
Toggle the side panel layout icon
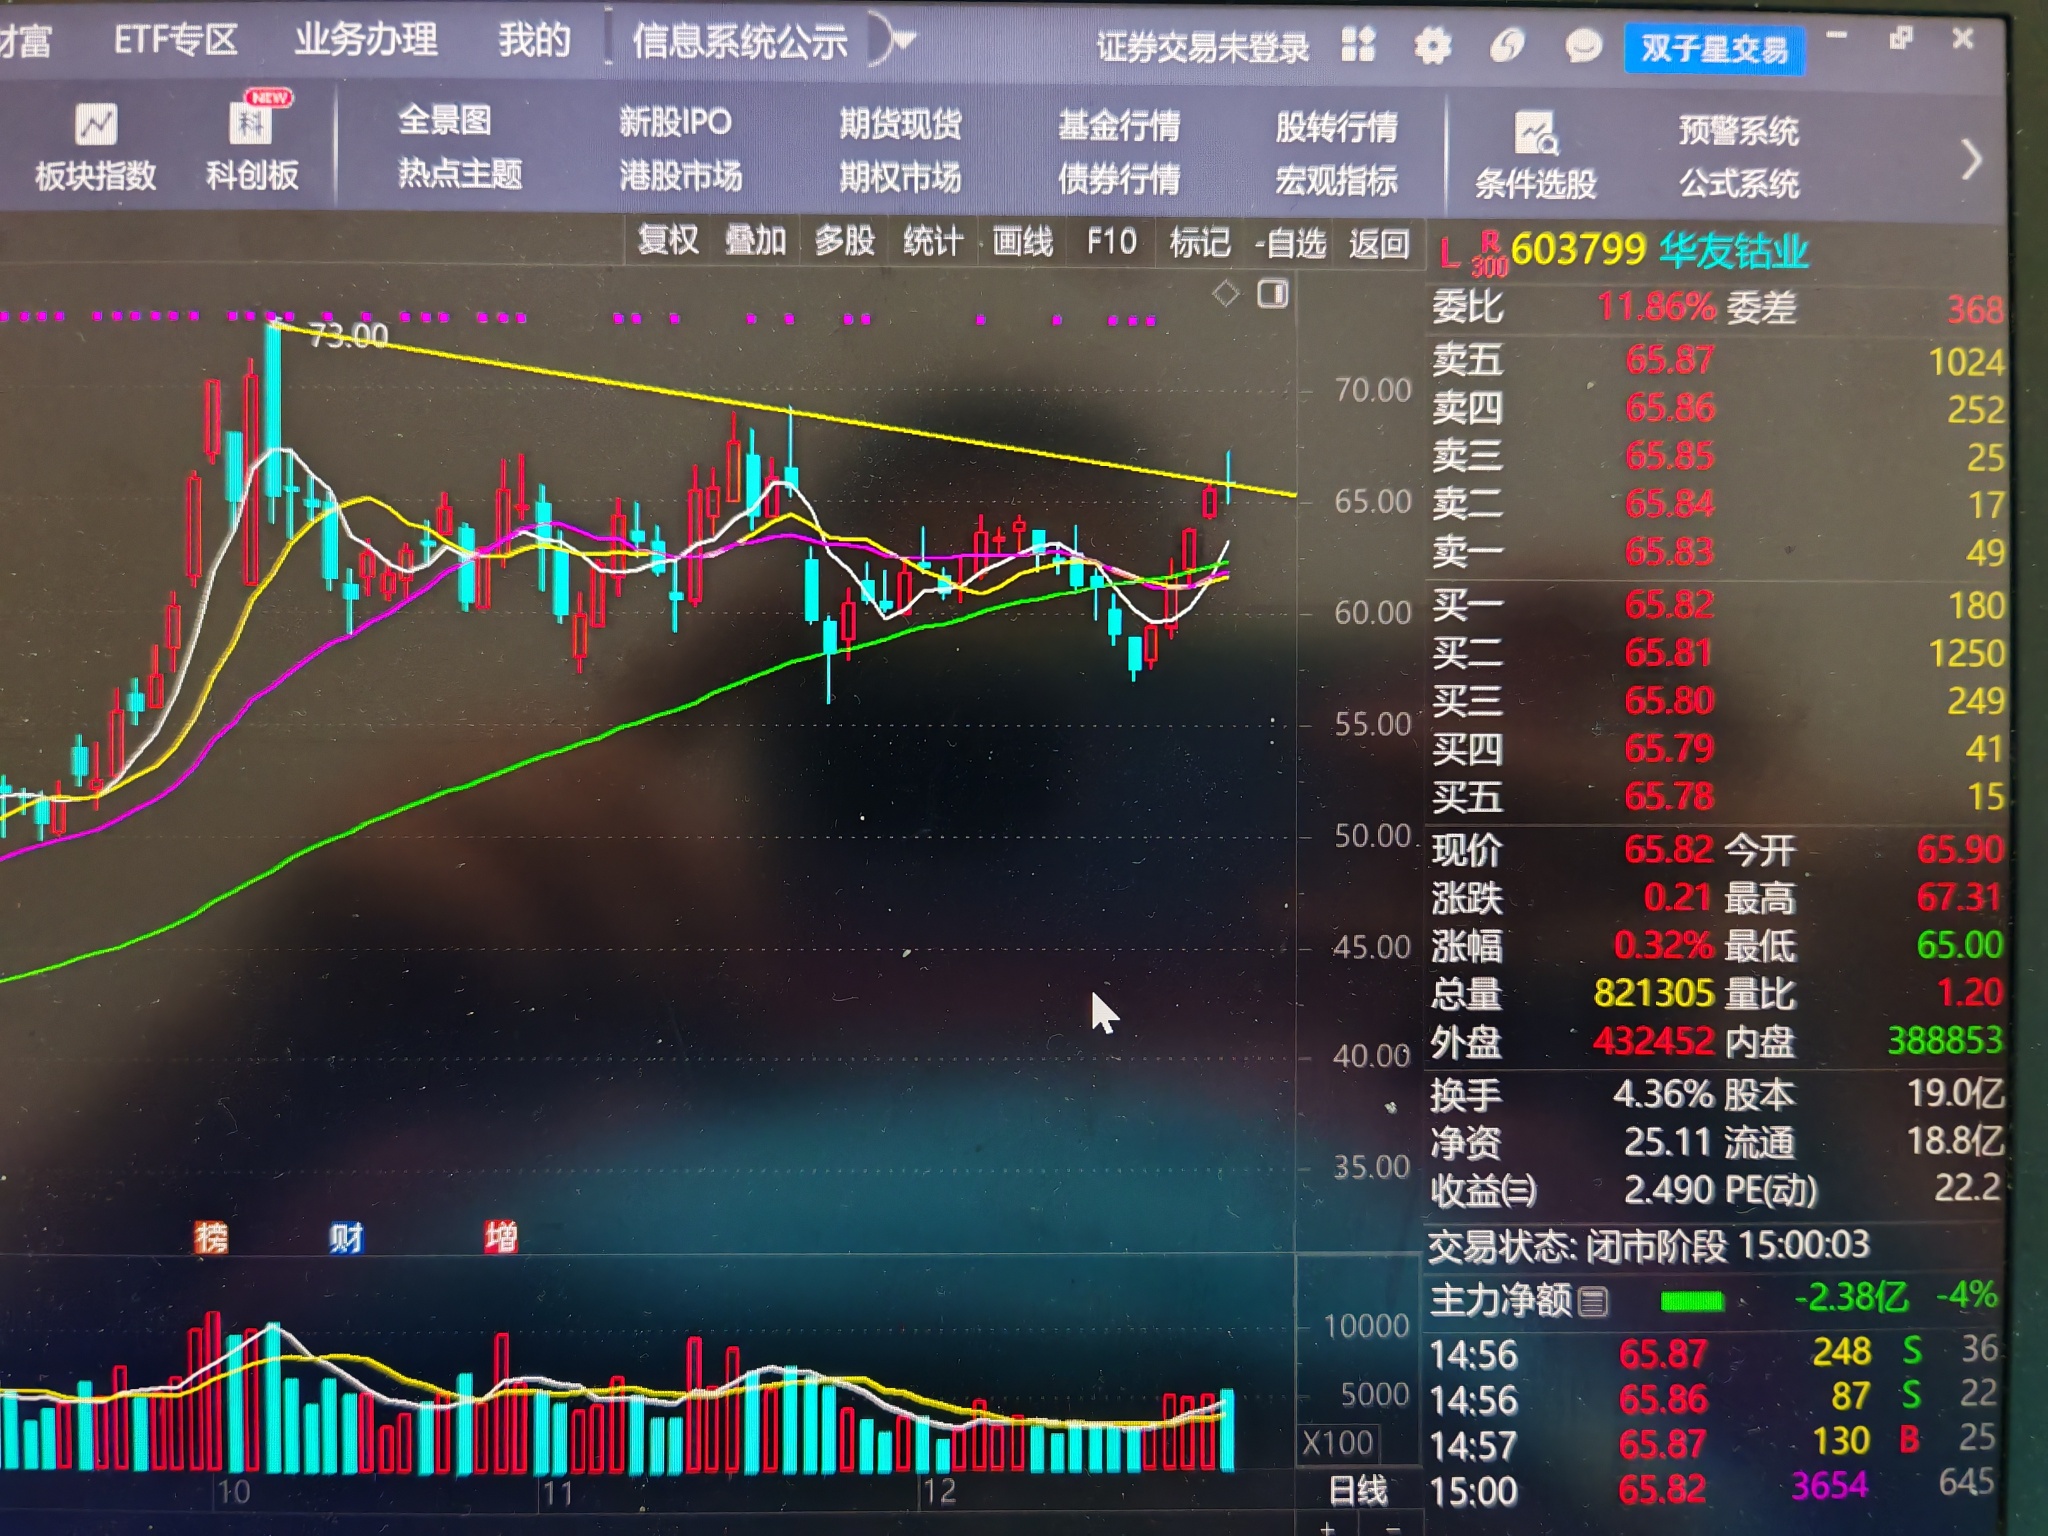1272,294
